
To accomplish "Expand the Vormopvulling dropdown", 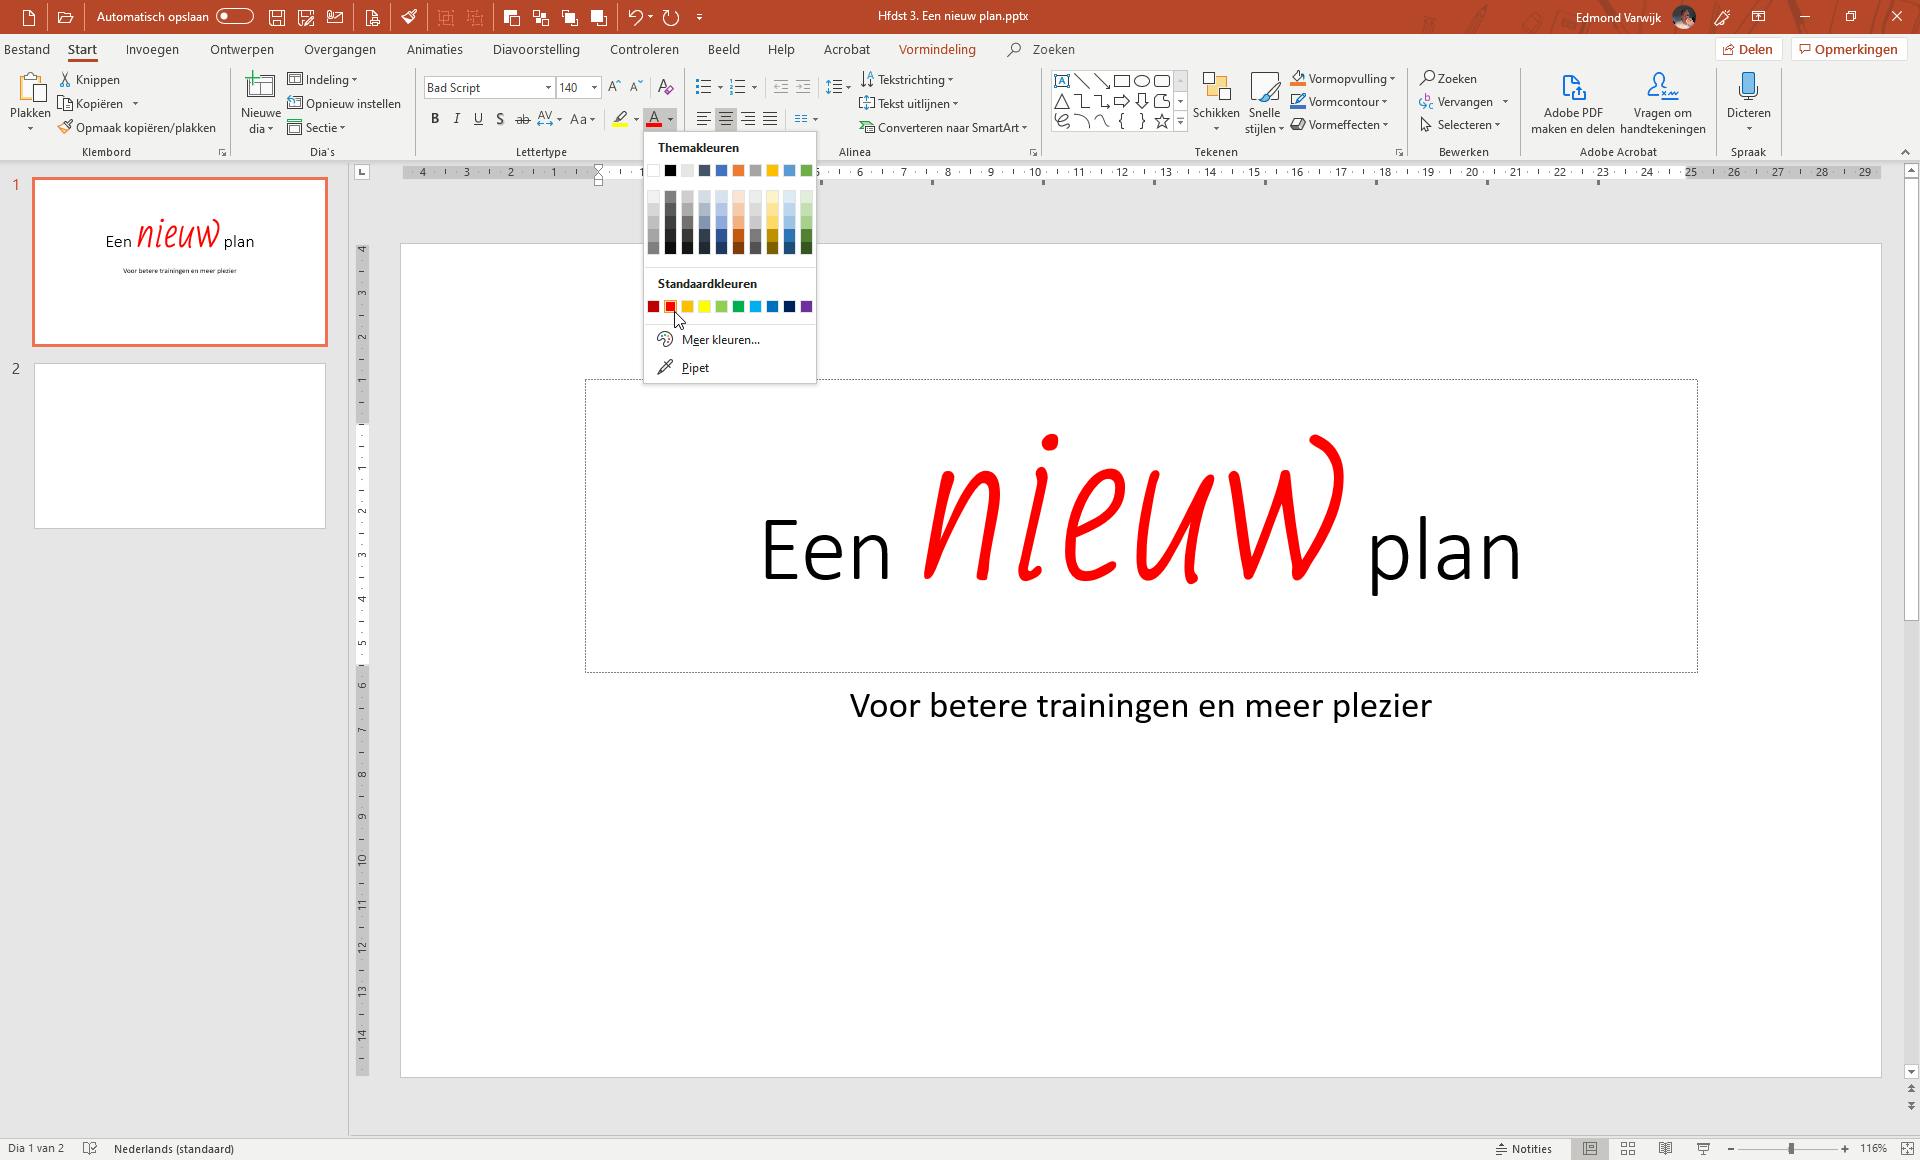I will [x=1392, y=79].
